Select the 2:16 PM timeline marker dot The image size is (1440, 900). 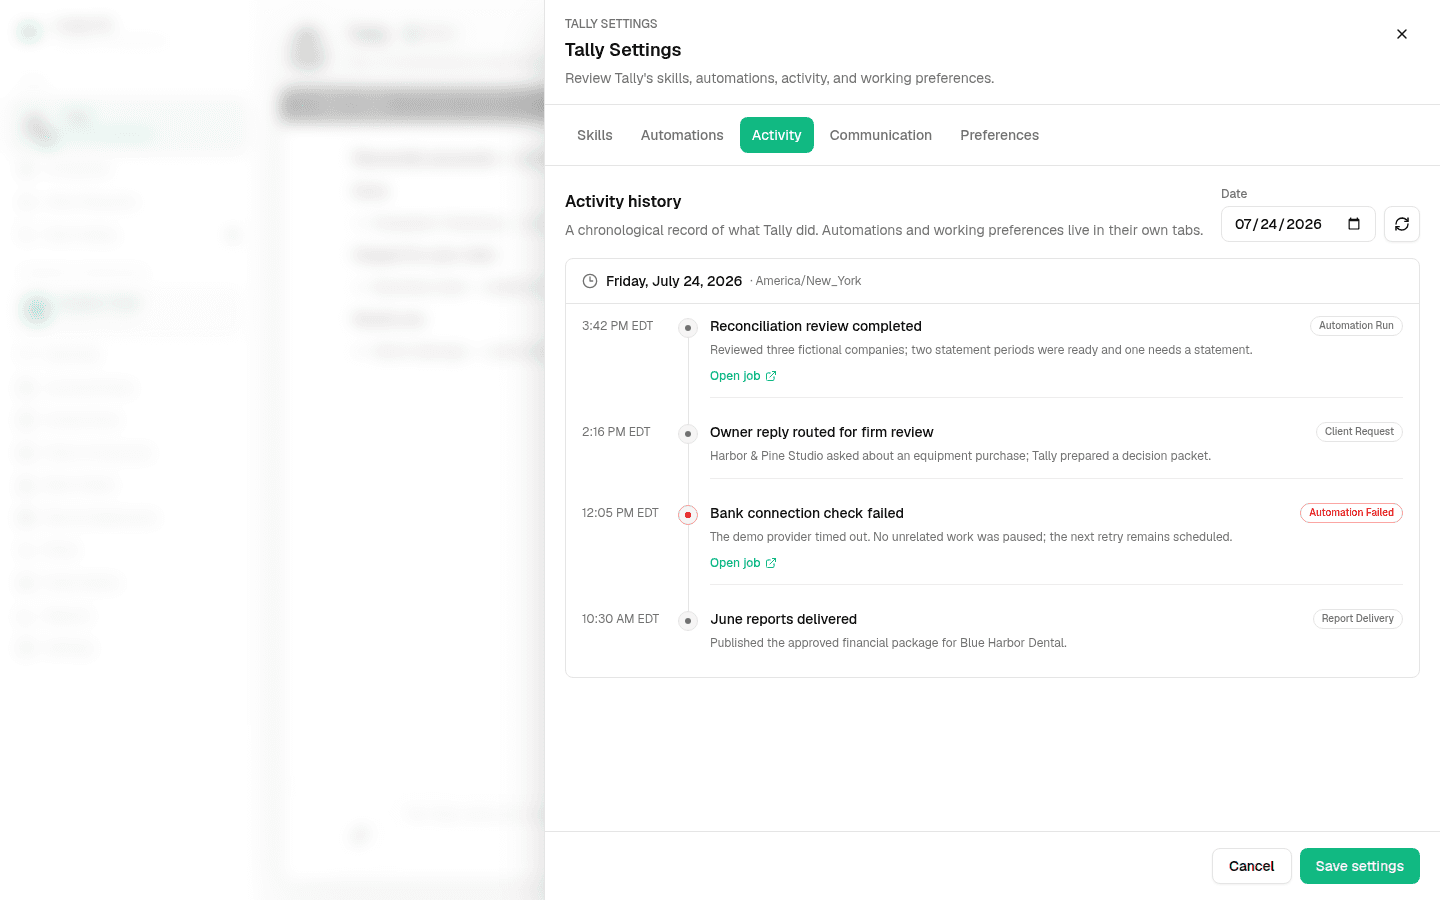pos(688,434)
